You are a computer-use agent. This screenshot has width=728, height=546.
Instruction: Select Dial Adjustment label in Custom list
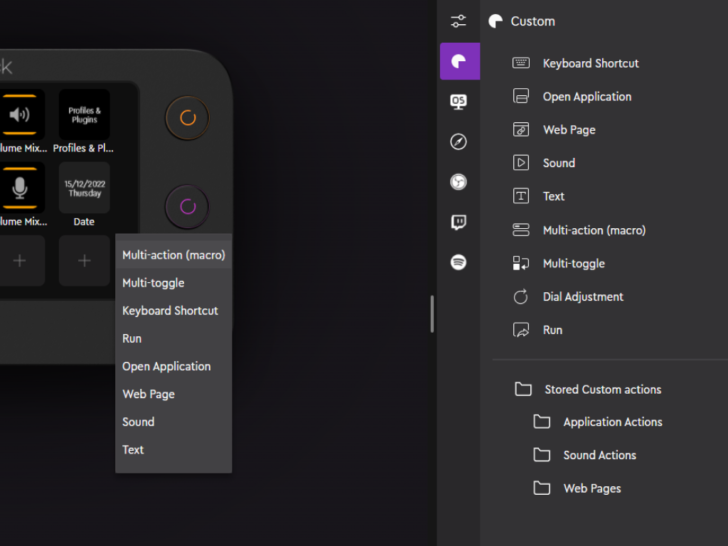pos(583,297)
